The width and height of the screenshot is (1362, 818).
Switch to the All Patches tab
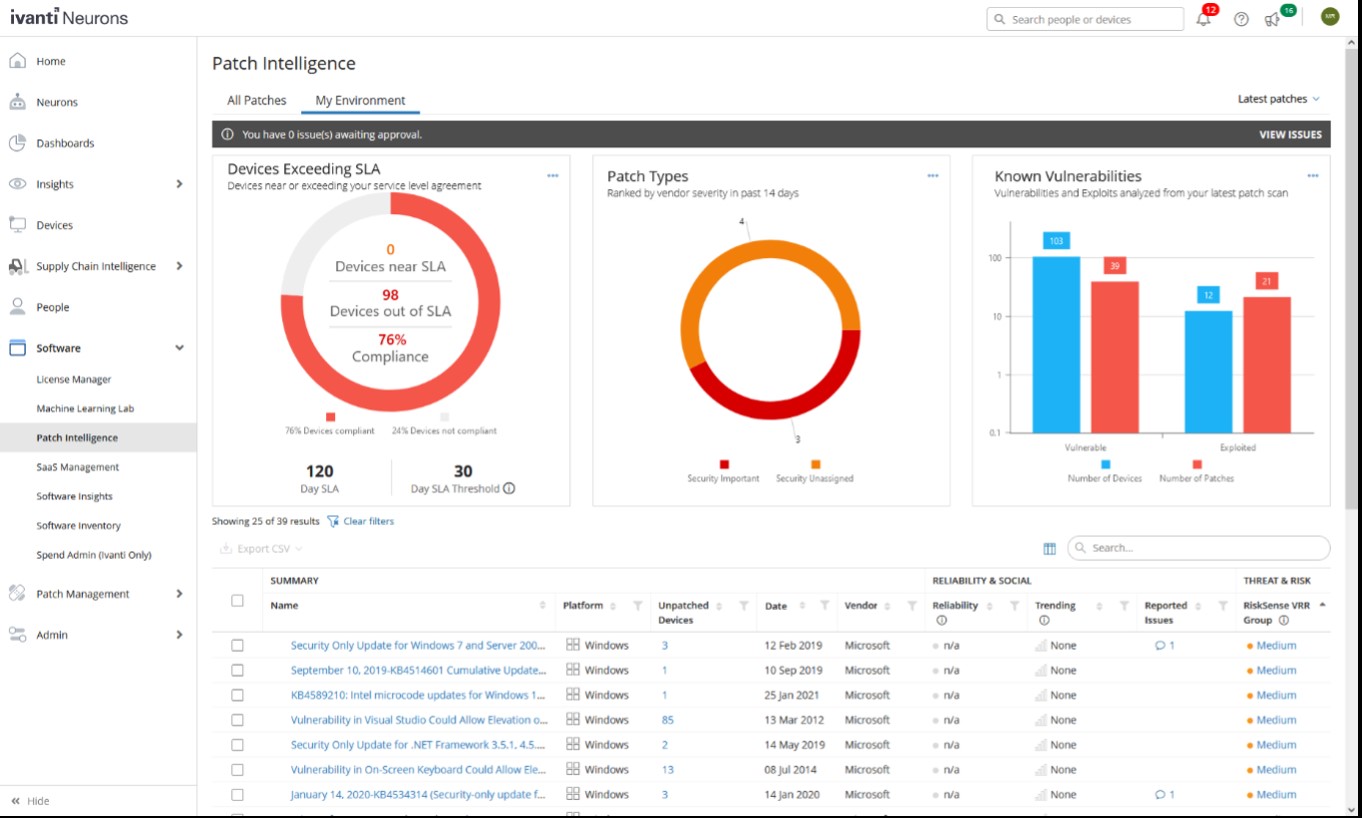point(256,100)
